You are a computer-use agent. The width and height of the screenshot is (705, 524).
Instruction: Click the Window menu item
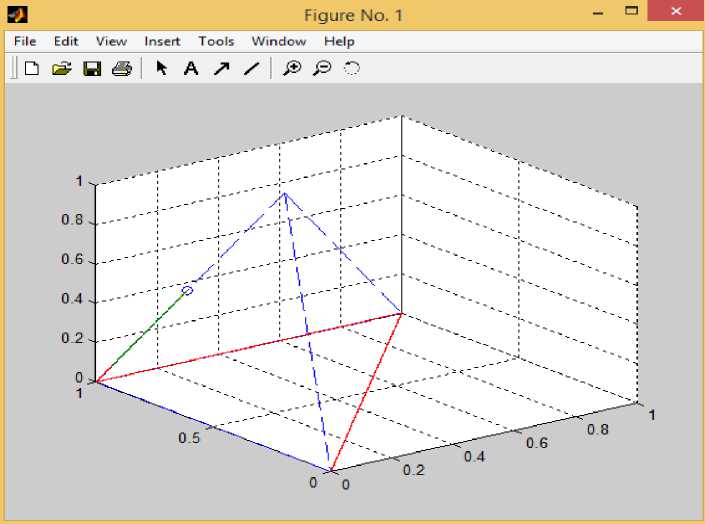[x=278, y=41]
